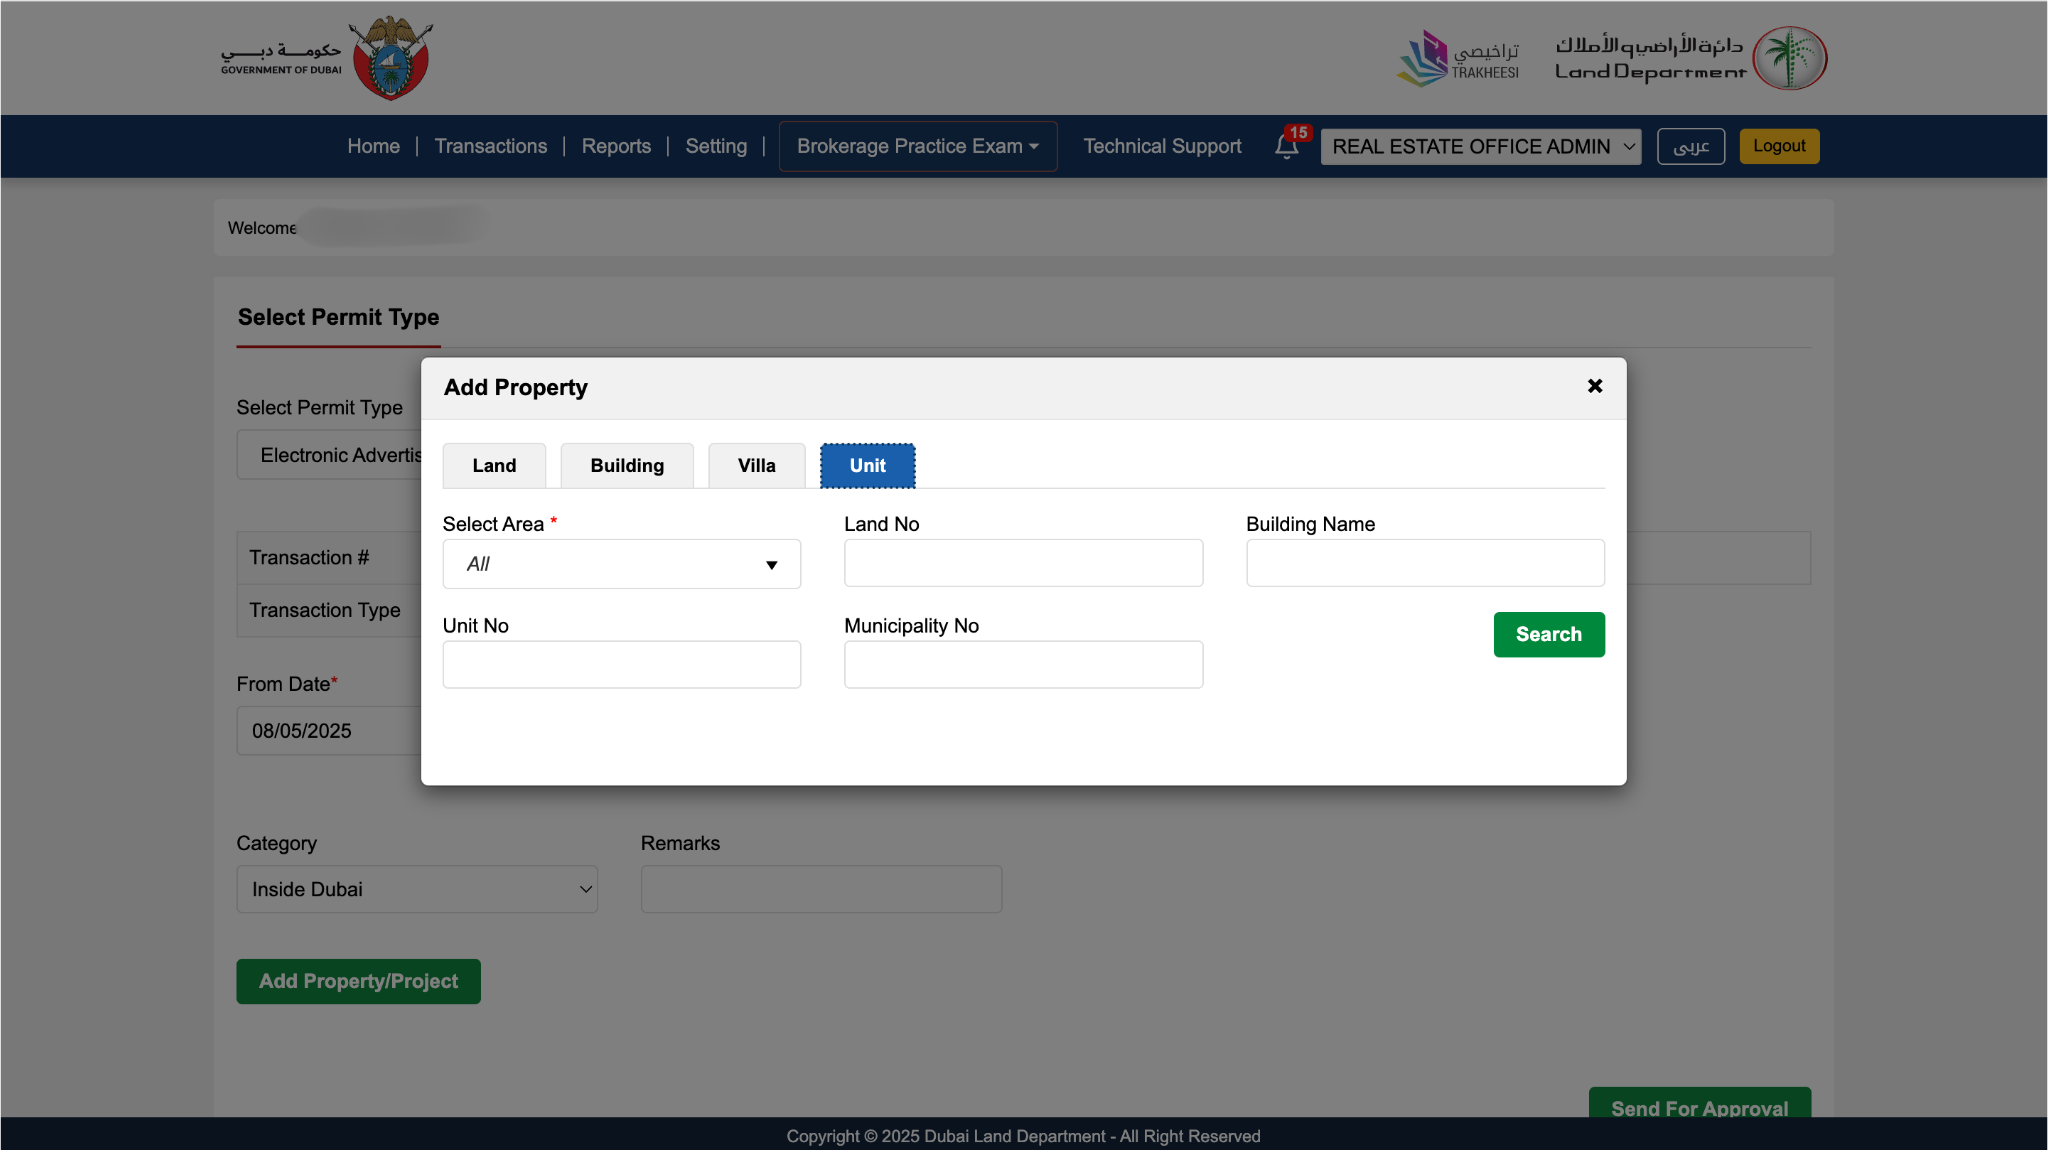Click the Select Area dropdown arrow
This screenshot has height=1150, width=2048.
(x=772, y=564)
